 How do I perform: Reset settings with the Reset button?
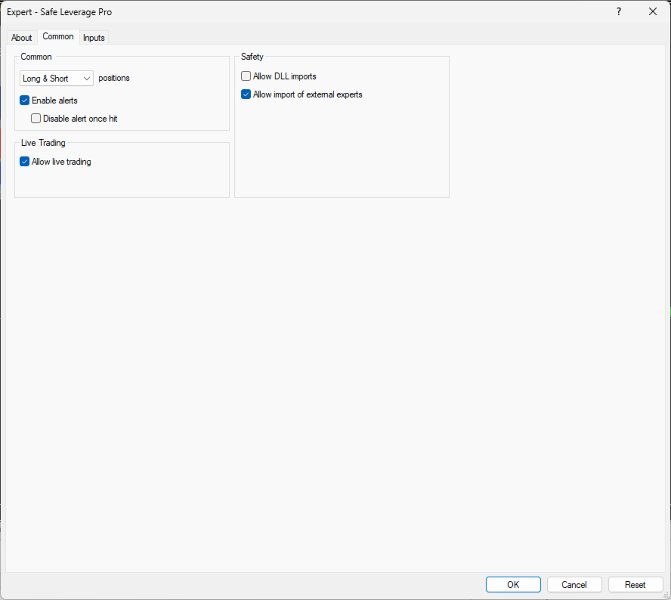pos(635,585)
